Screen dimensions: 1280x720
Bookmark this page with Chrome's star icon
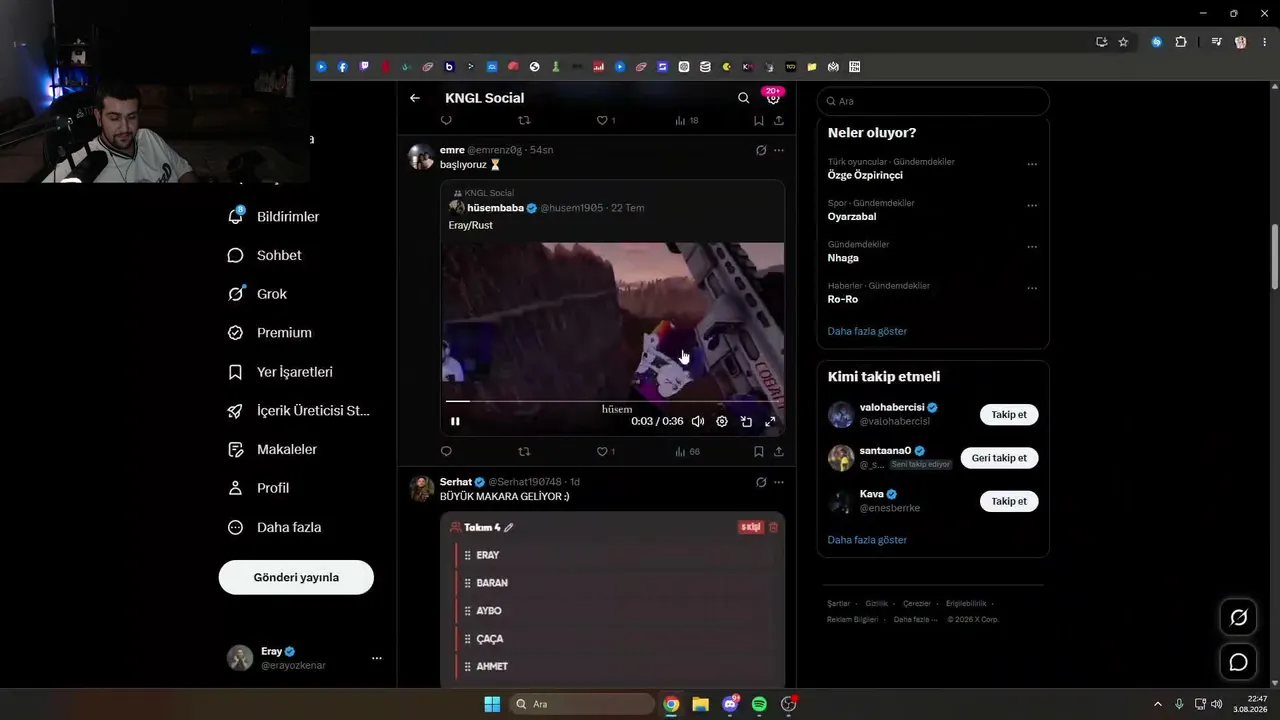coord(1123,42)
